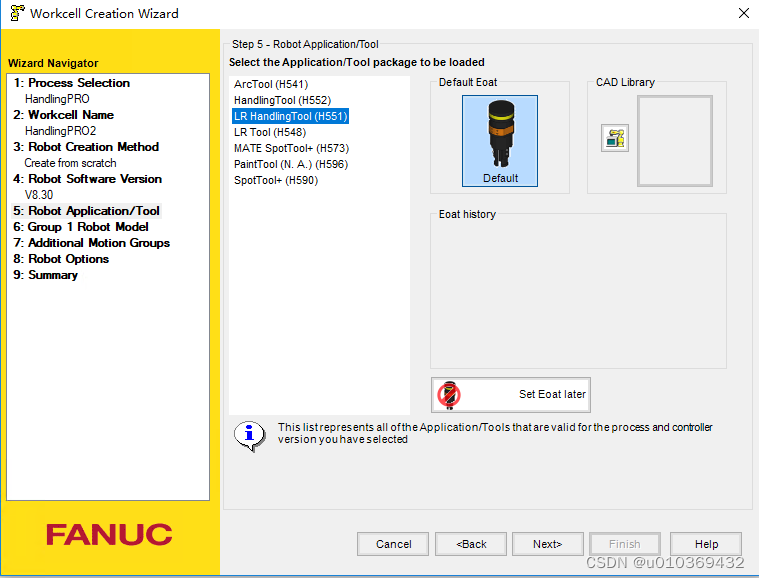Open Help for the wizard

click(x=706, y=544)
